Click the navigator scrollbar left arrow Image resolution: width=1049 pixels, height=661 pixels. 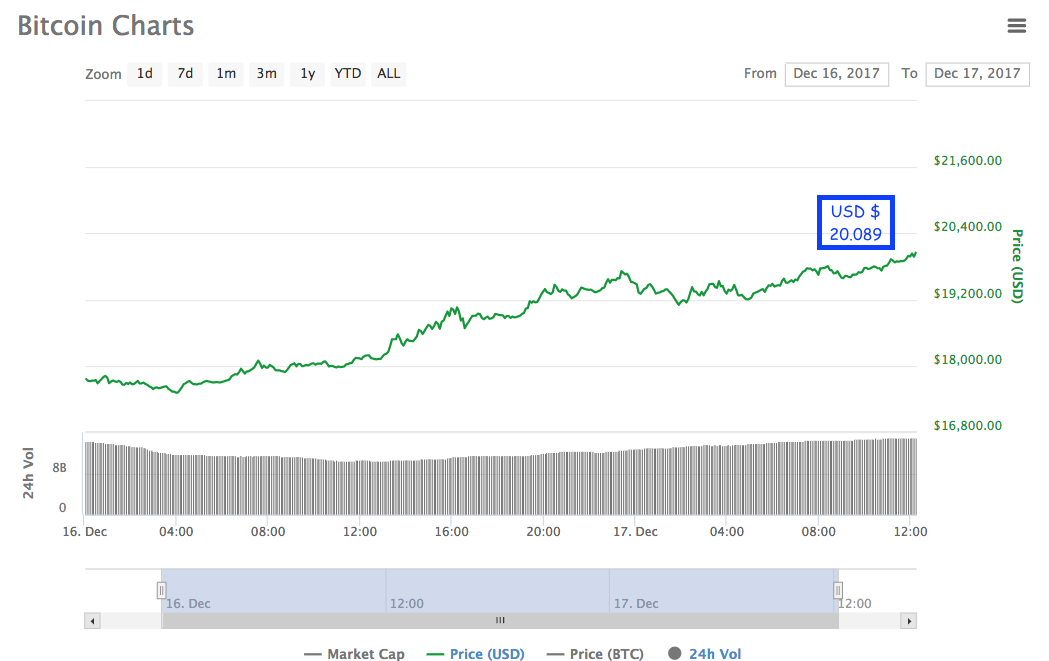click(x=92, y=621)
